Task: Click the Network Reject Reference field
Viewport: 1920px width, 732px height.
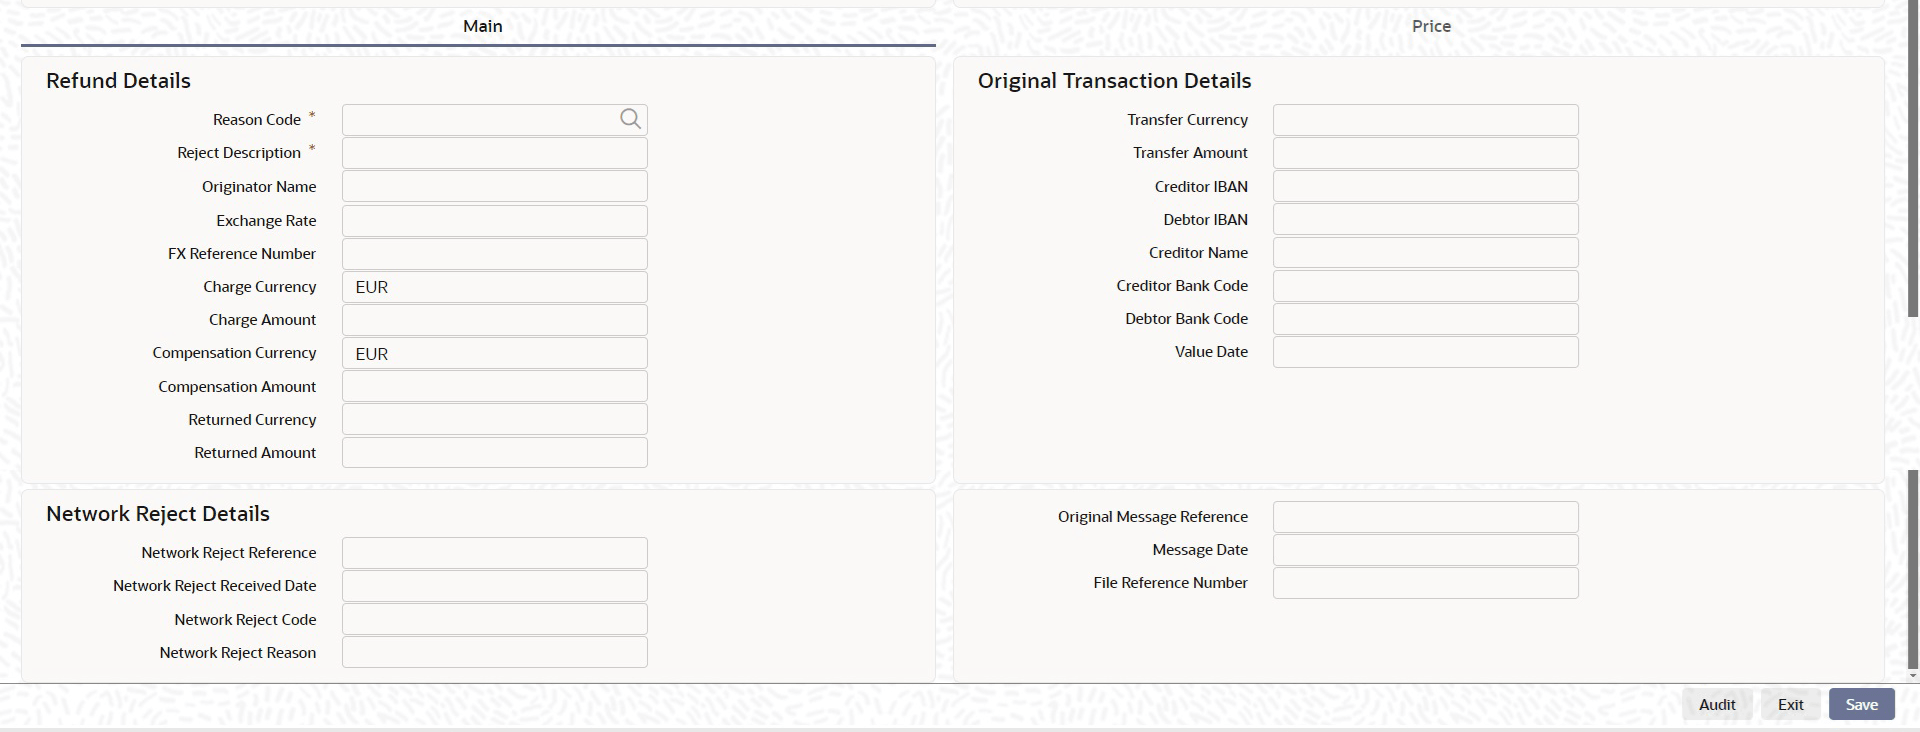Action: 495,553
